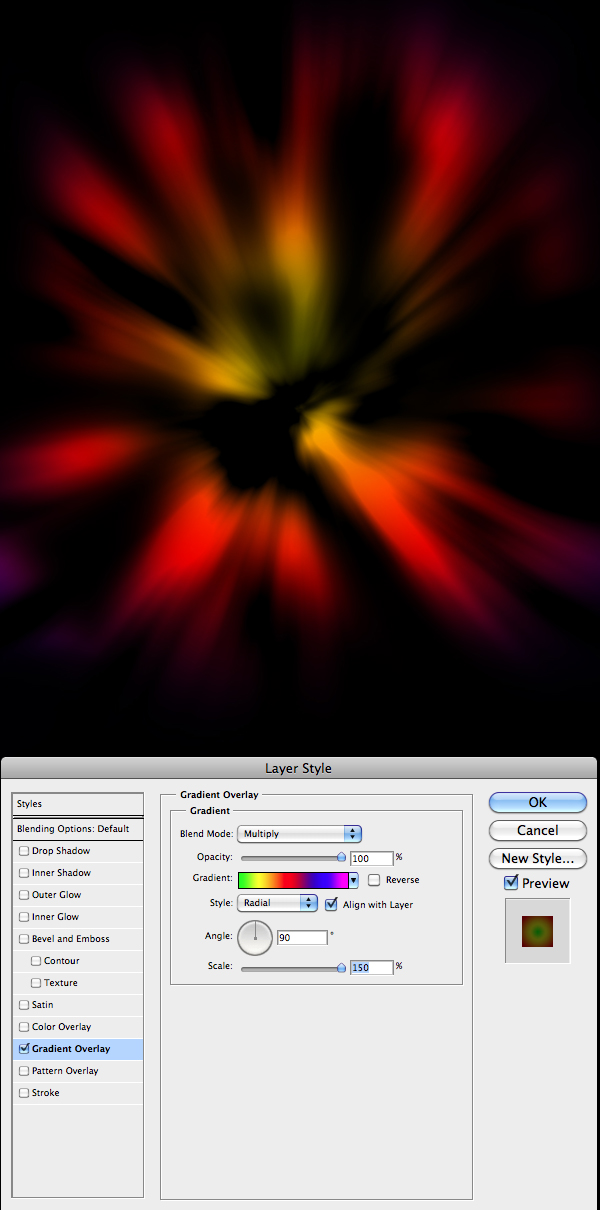Select the Inner Glow style row

coord(77,917)
